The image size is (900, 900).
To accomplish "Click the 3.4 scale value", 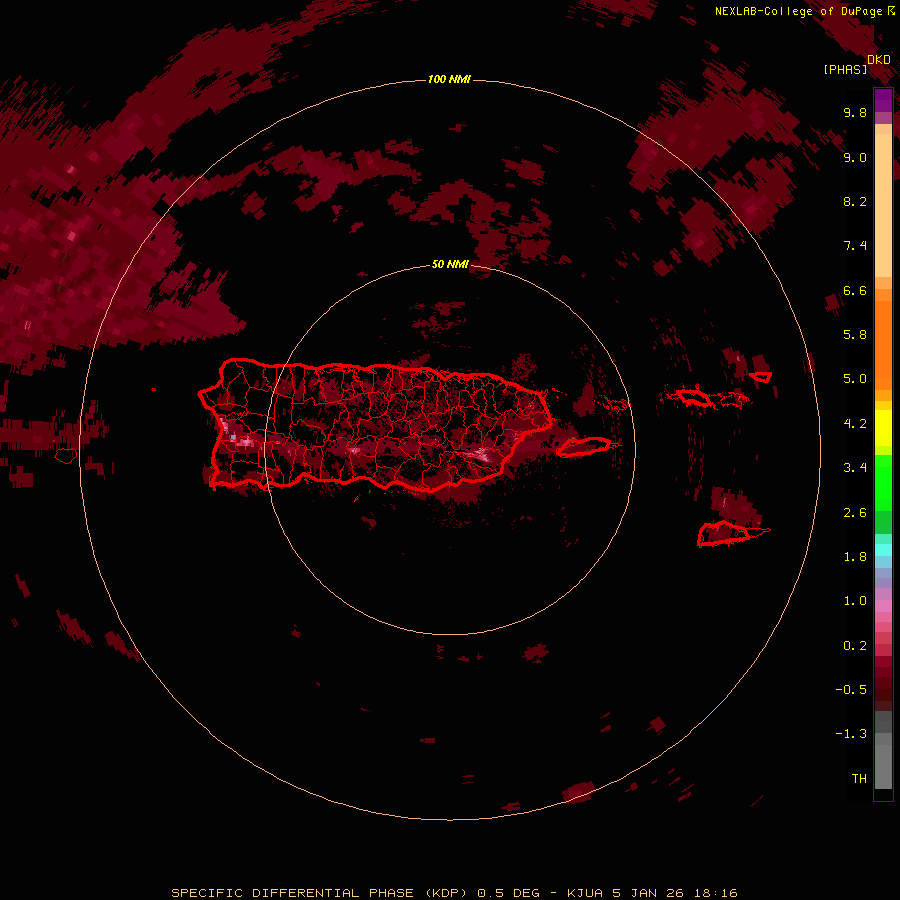I will tap(855, 468).
